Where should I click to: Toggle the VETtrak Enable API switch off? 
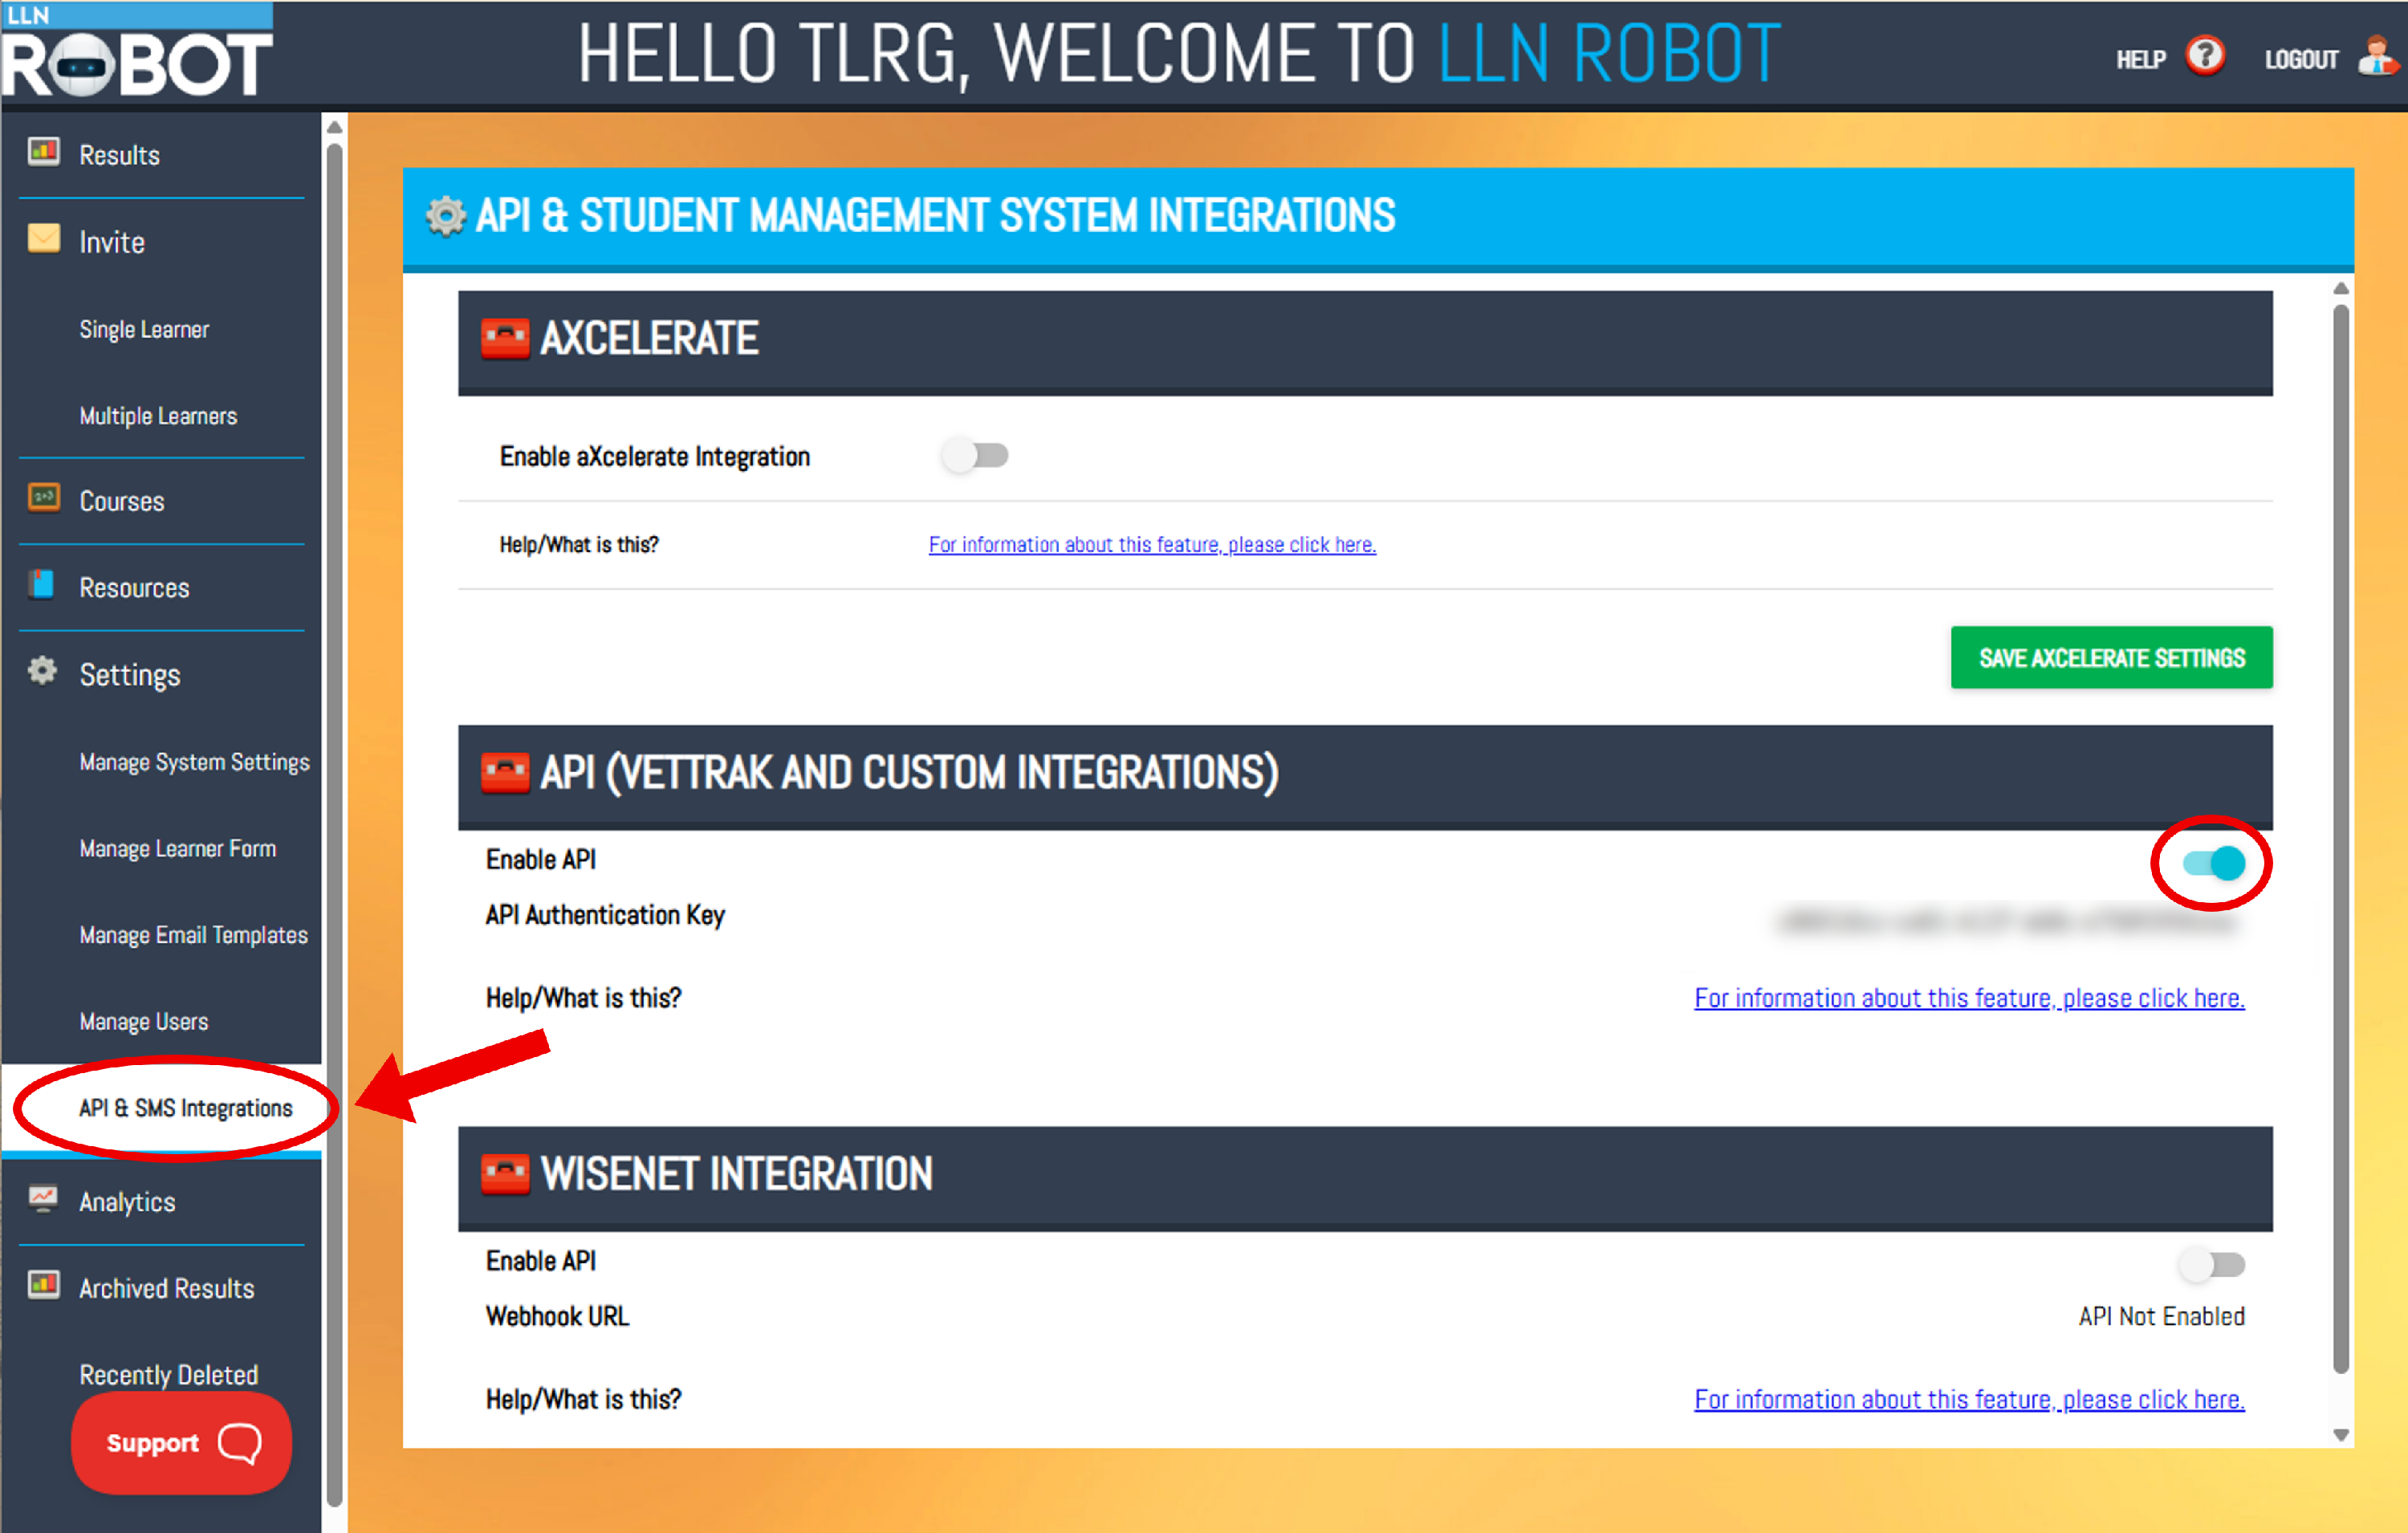[x=2214, y=863]
